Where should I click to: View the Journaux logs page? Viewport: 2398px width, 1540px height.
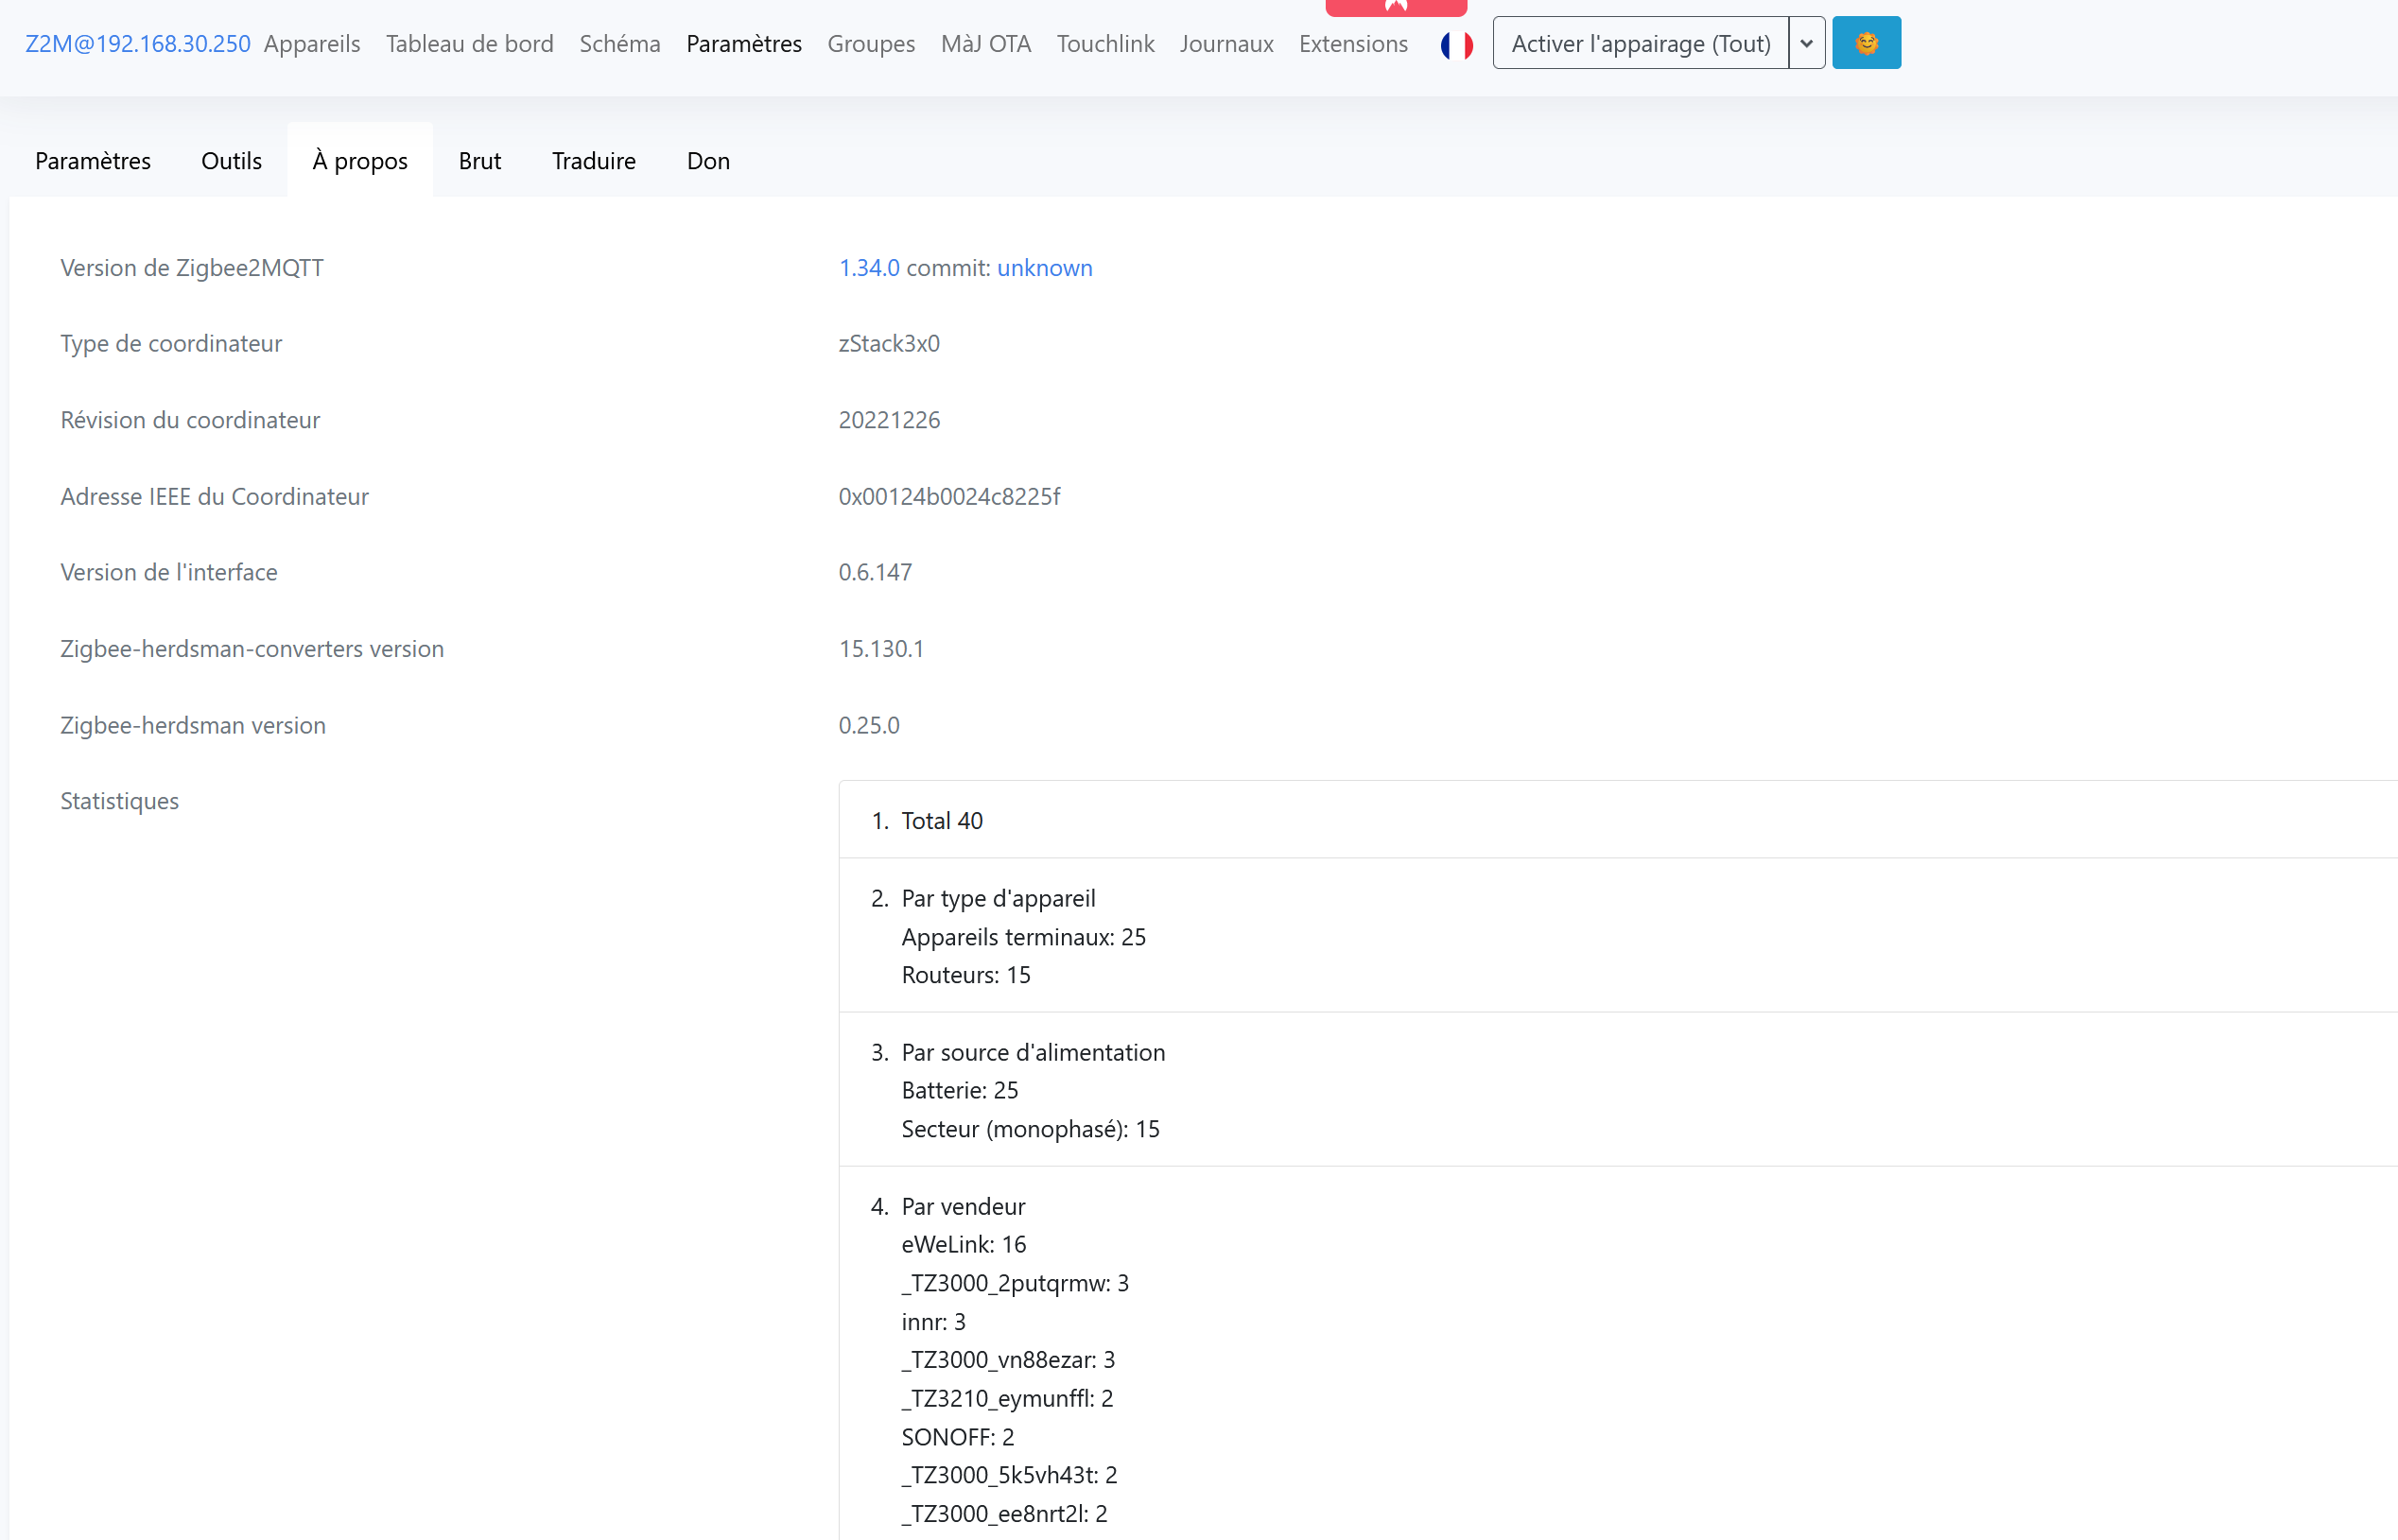(1226, 44)
